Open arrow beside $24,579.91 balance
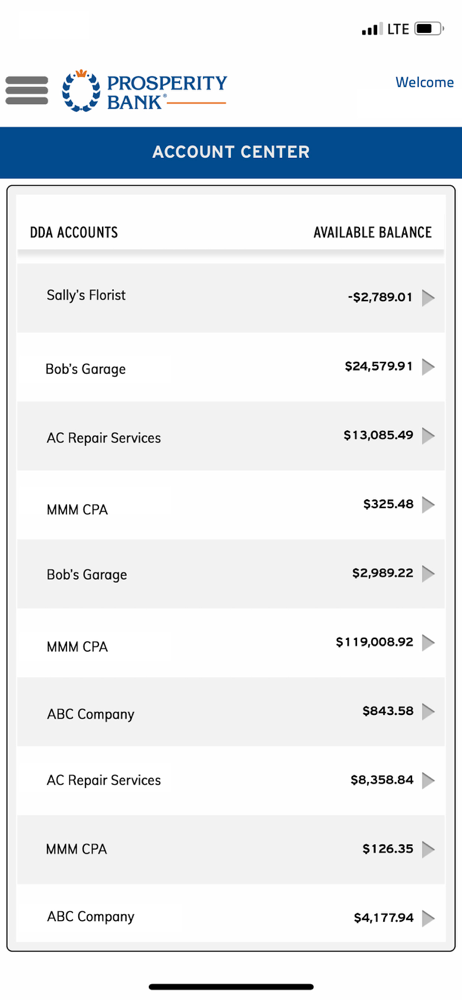 coord(429,367)
